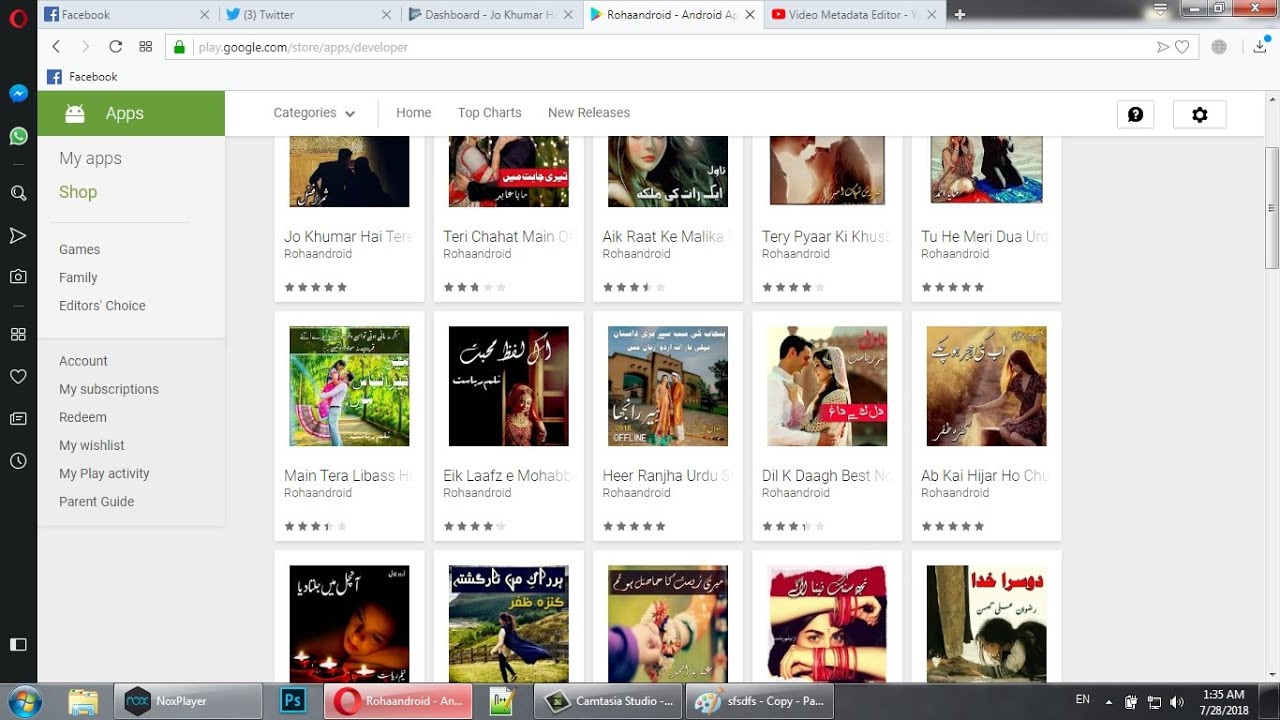This screenshot has height=720, width=1280.
Task: Open Shop link in sidebar
Action: (x=78, y=192)
